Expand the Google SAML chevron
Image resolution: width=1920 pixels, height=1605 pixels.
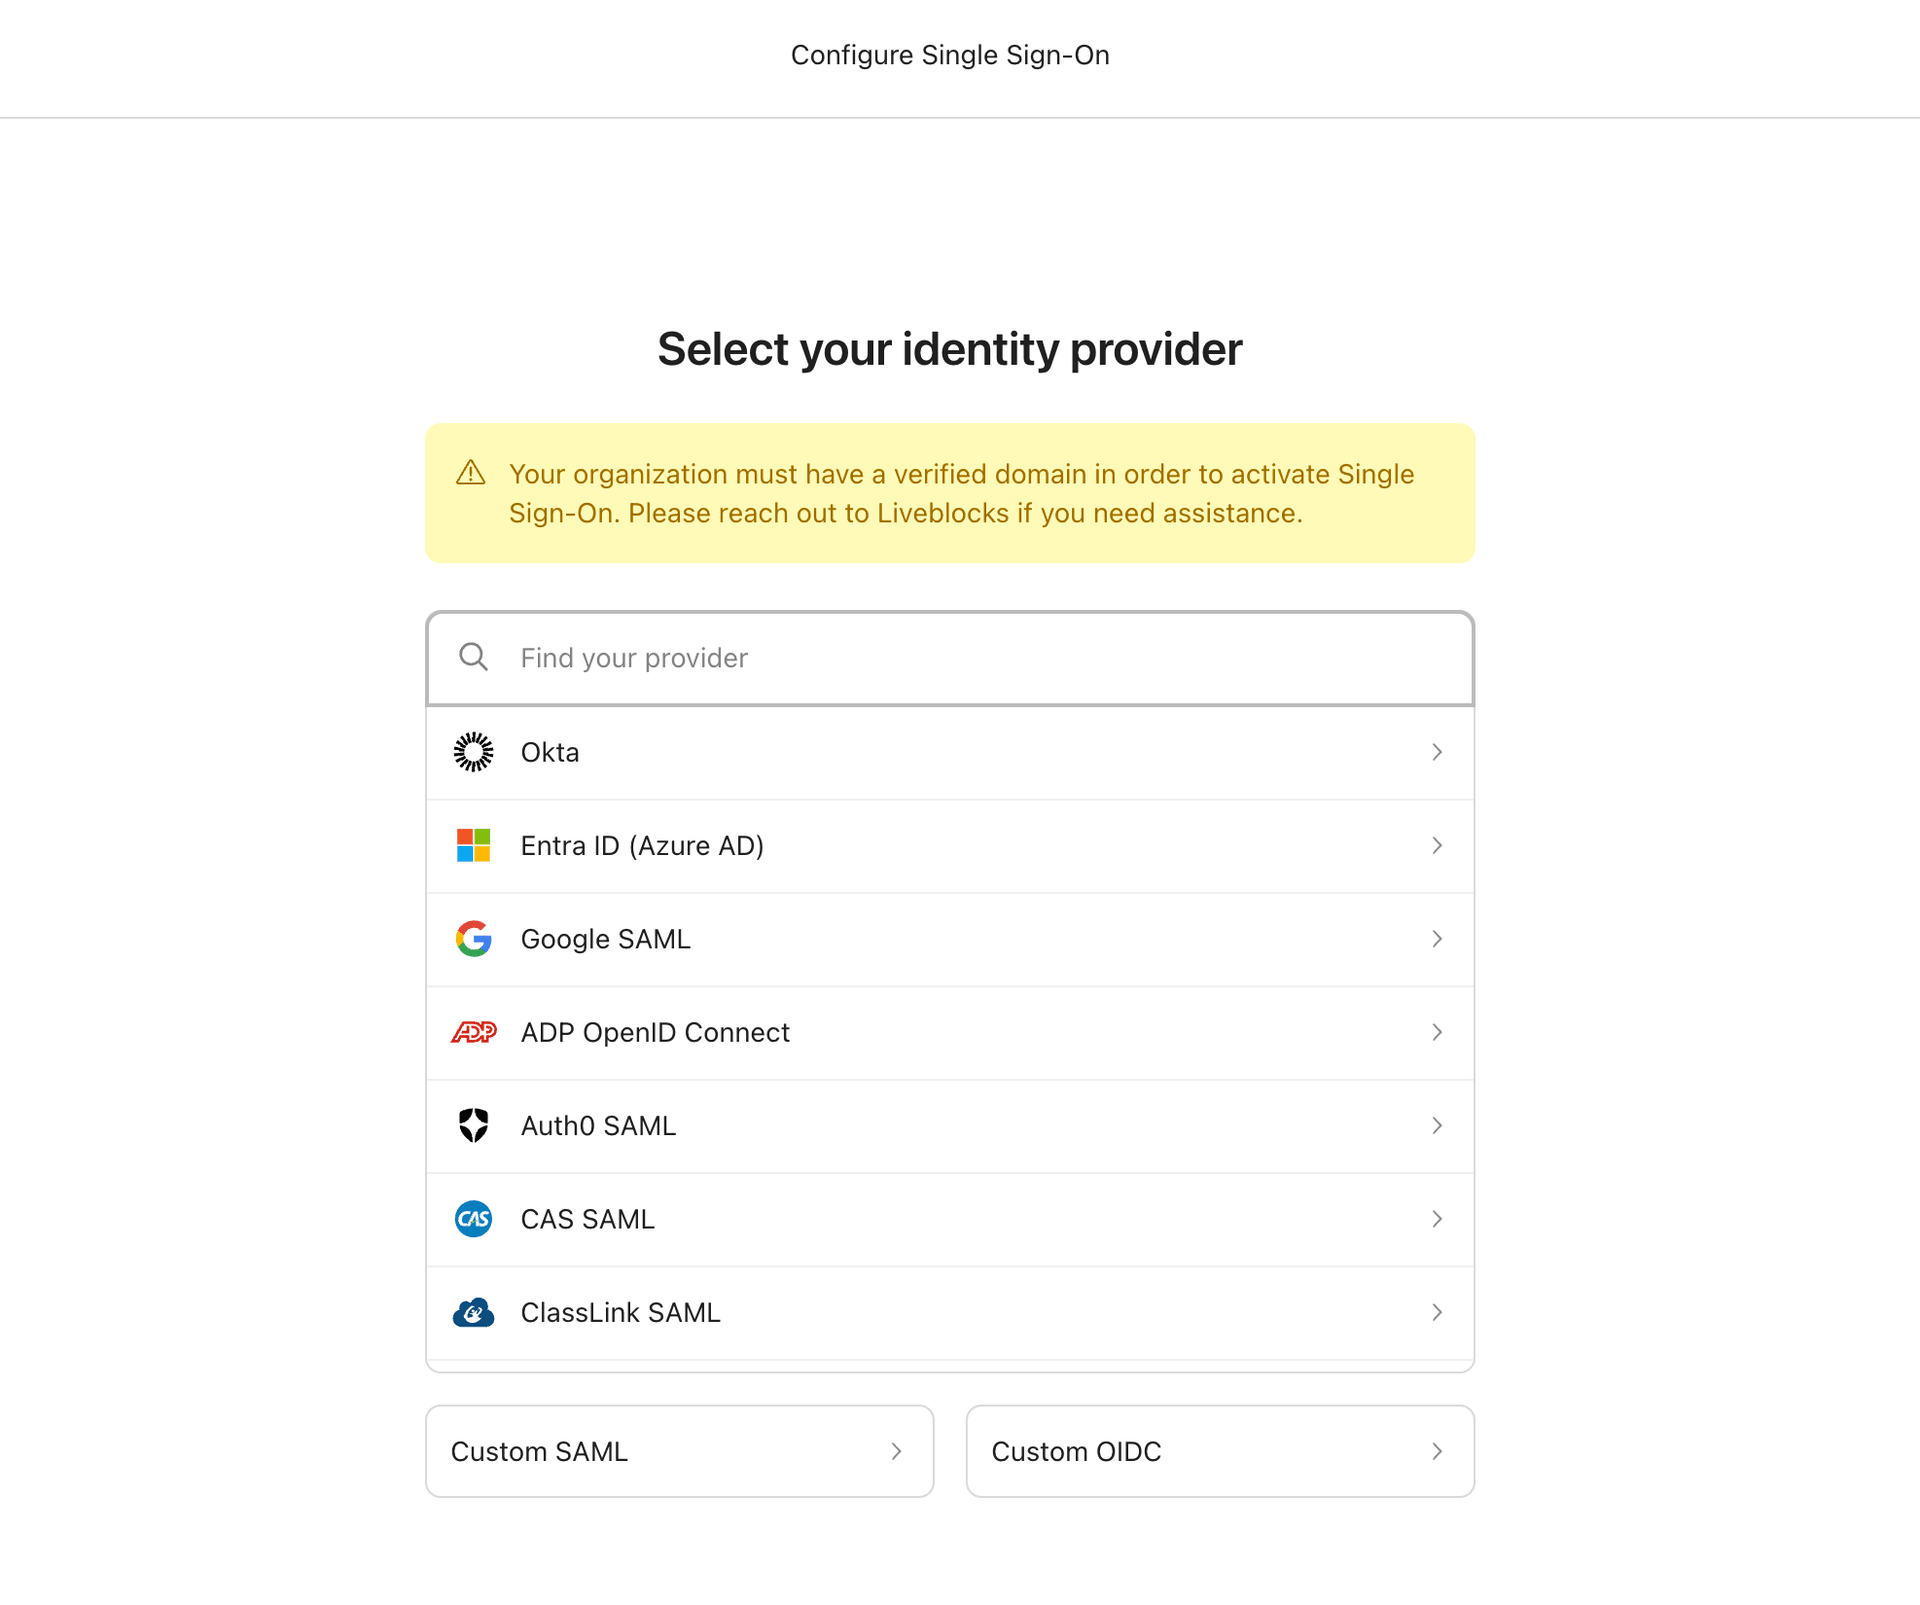1438,939
